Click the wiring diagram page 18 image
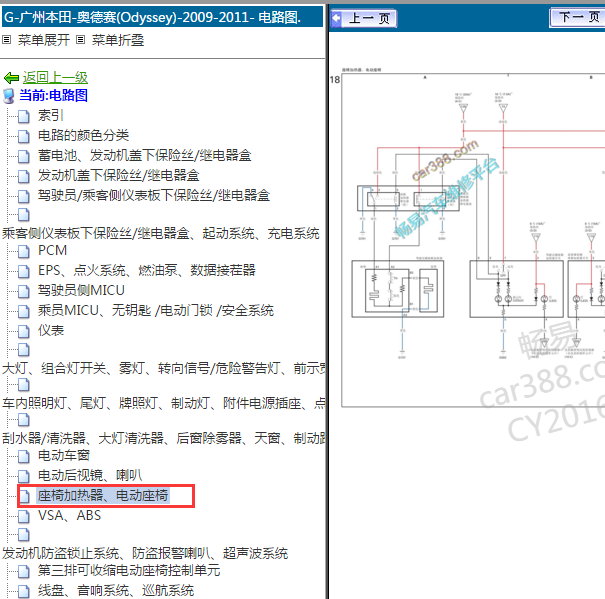Image resolution: width=605 pixels, height=599 pixels. point(473,239)
